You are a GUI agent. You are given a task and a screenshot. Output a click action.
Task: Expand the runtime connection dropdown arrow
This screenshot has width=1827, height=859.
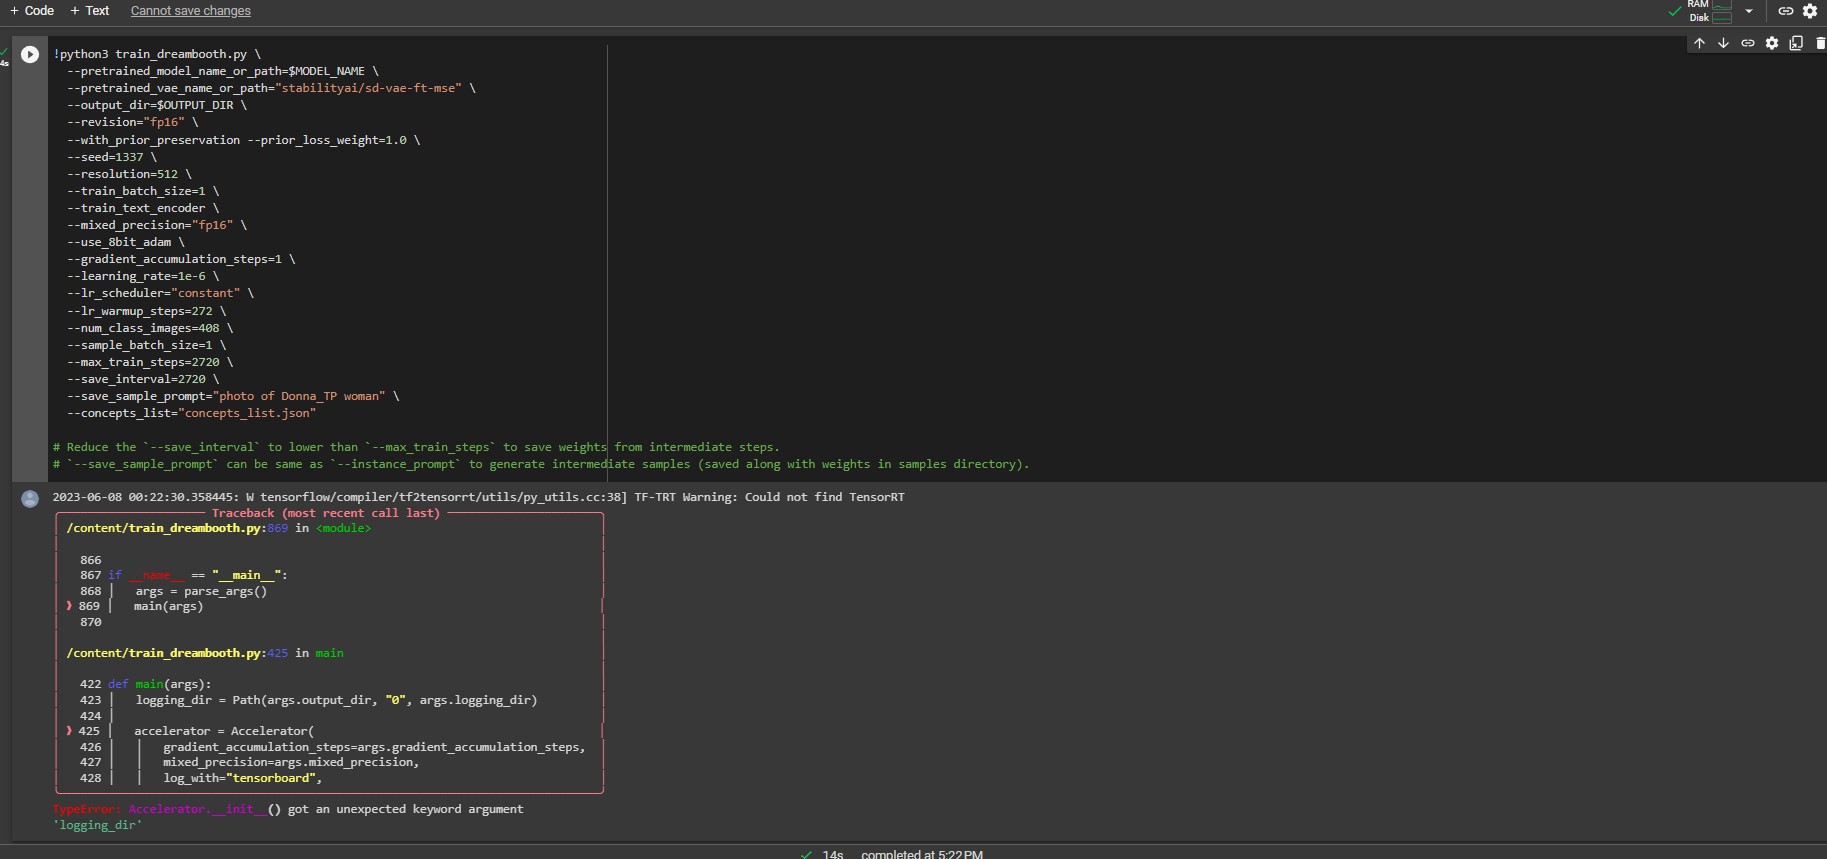pyautogui.click(x=1748, y=11)
